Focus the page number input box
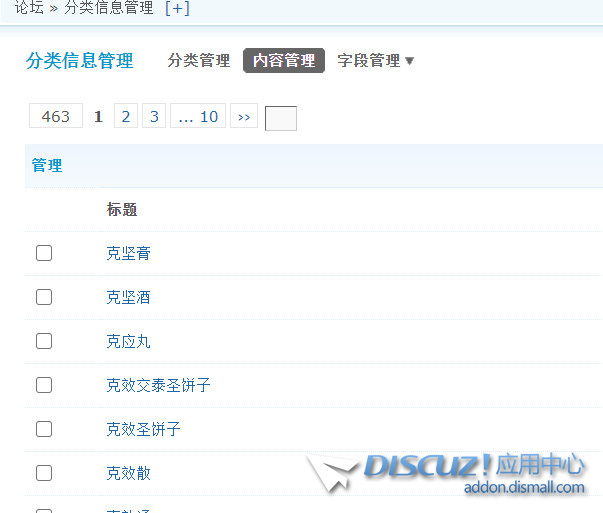Image resolution: width=603 pixels, height=513 pixels. tap(281, 118)
